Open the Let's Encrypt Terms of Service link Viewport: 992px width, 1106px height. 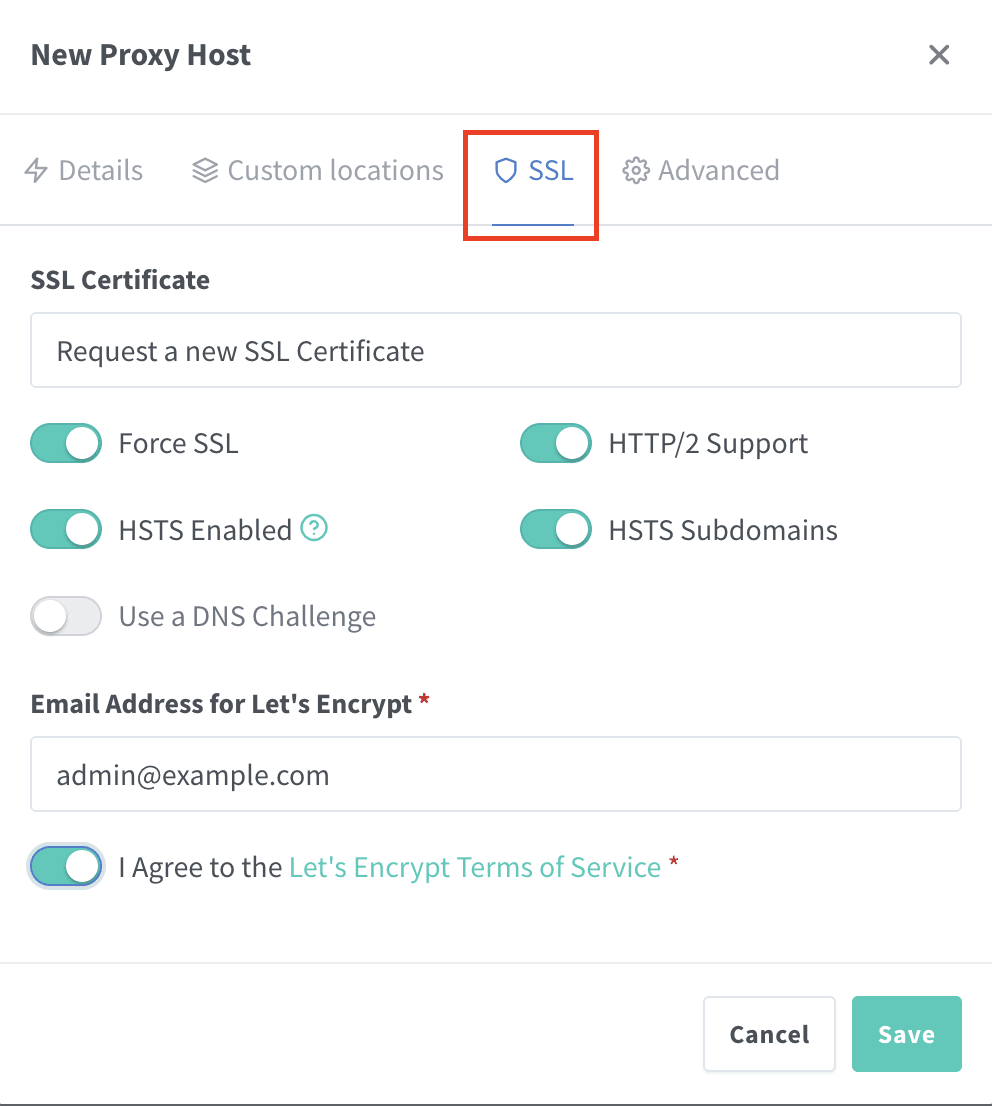(475, 867)
